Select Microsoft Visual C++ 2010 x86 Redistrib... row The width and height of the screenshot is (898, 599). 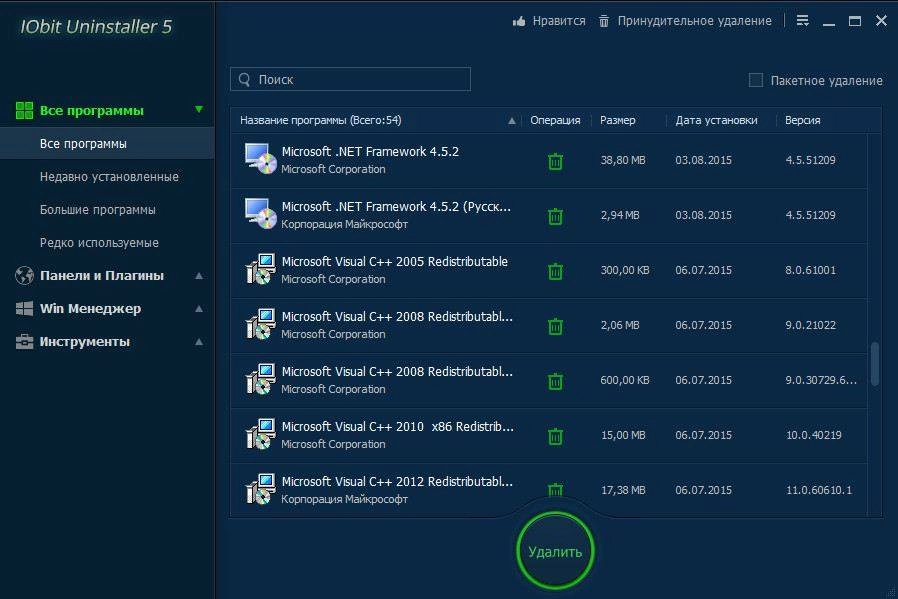[x=549, y=435]
